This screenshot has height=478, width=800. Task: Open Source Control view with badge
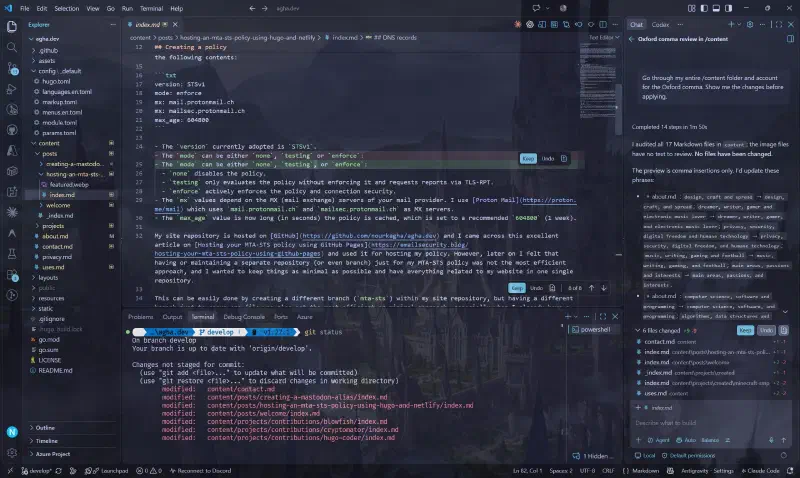tap(12, 68)
